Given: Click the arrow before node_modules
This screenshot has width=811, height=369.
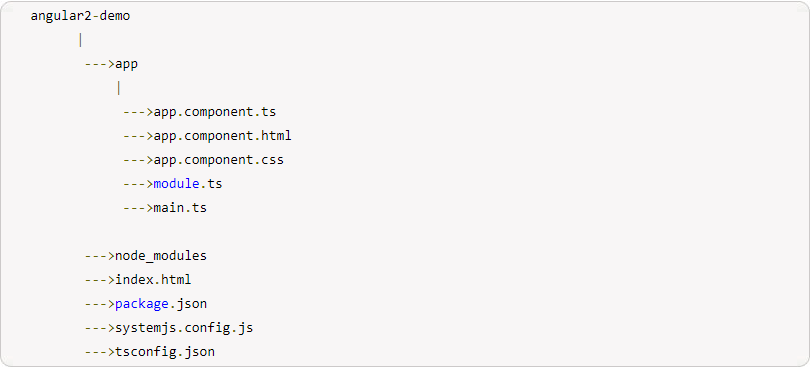Looking at the screenshot, I should pos(99,256).
